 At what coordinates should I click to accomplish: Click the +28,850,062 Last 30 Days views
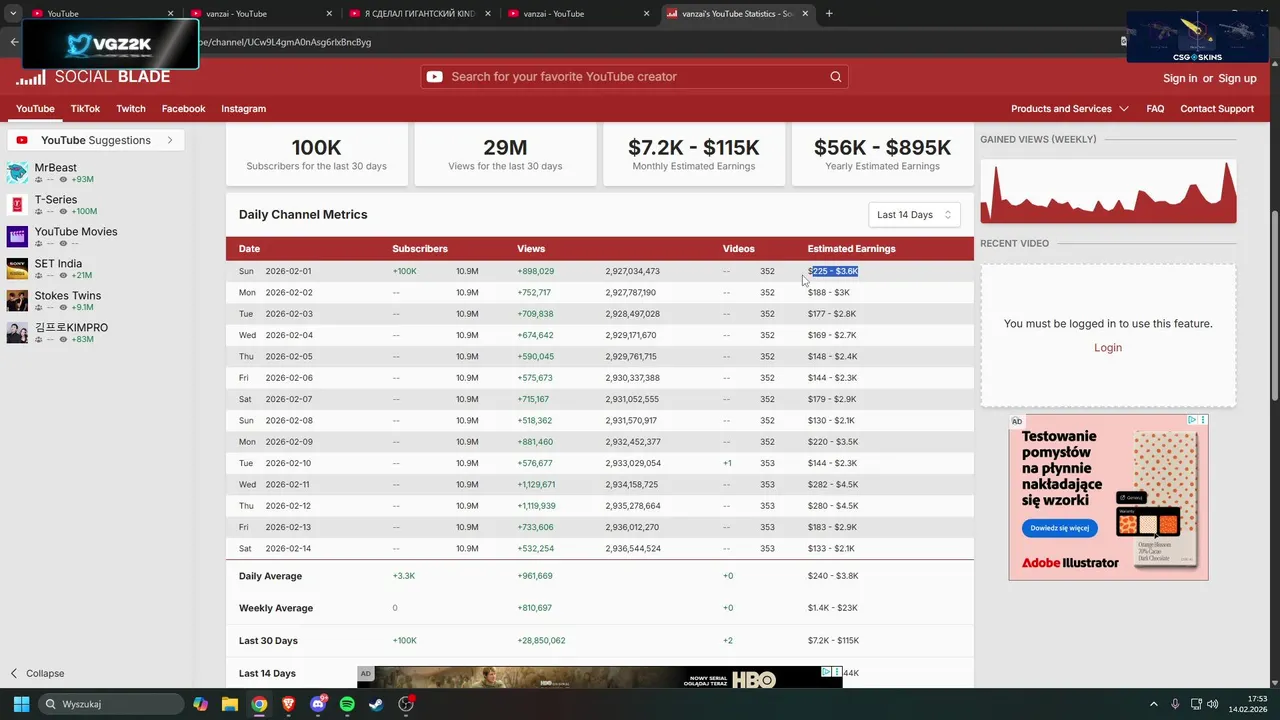click(x=541, y=640)
